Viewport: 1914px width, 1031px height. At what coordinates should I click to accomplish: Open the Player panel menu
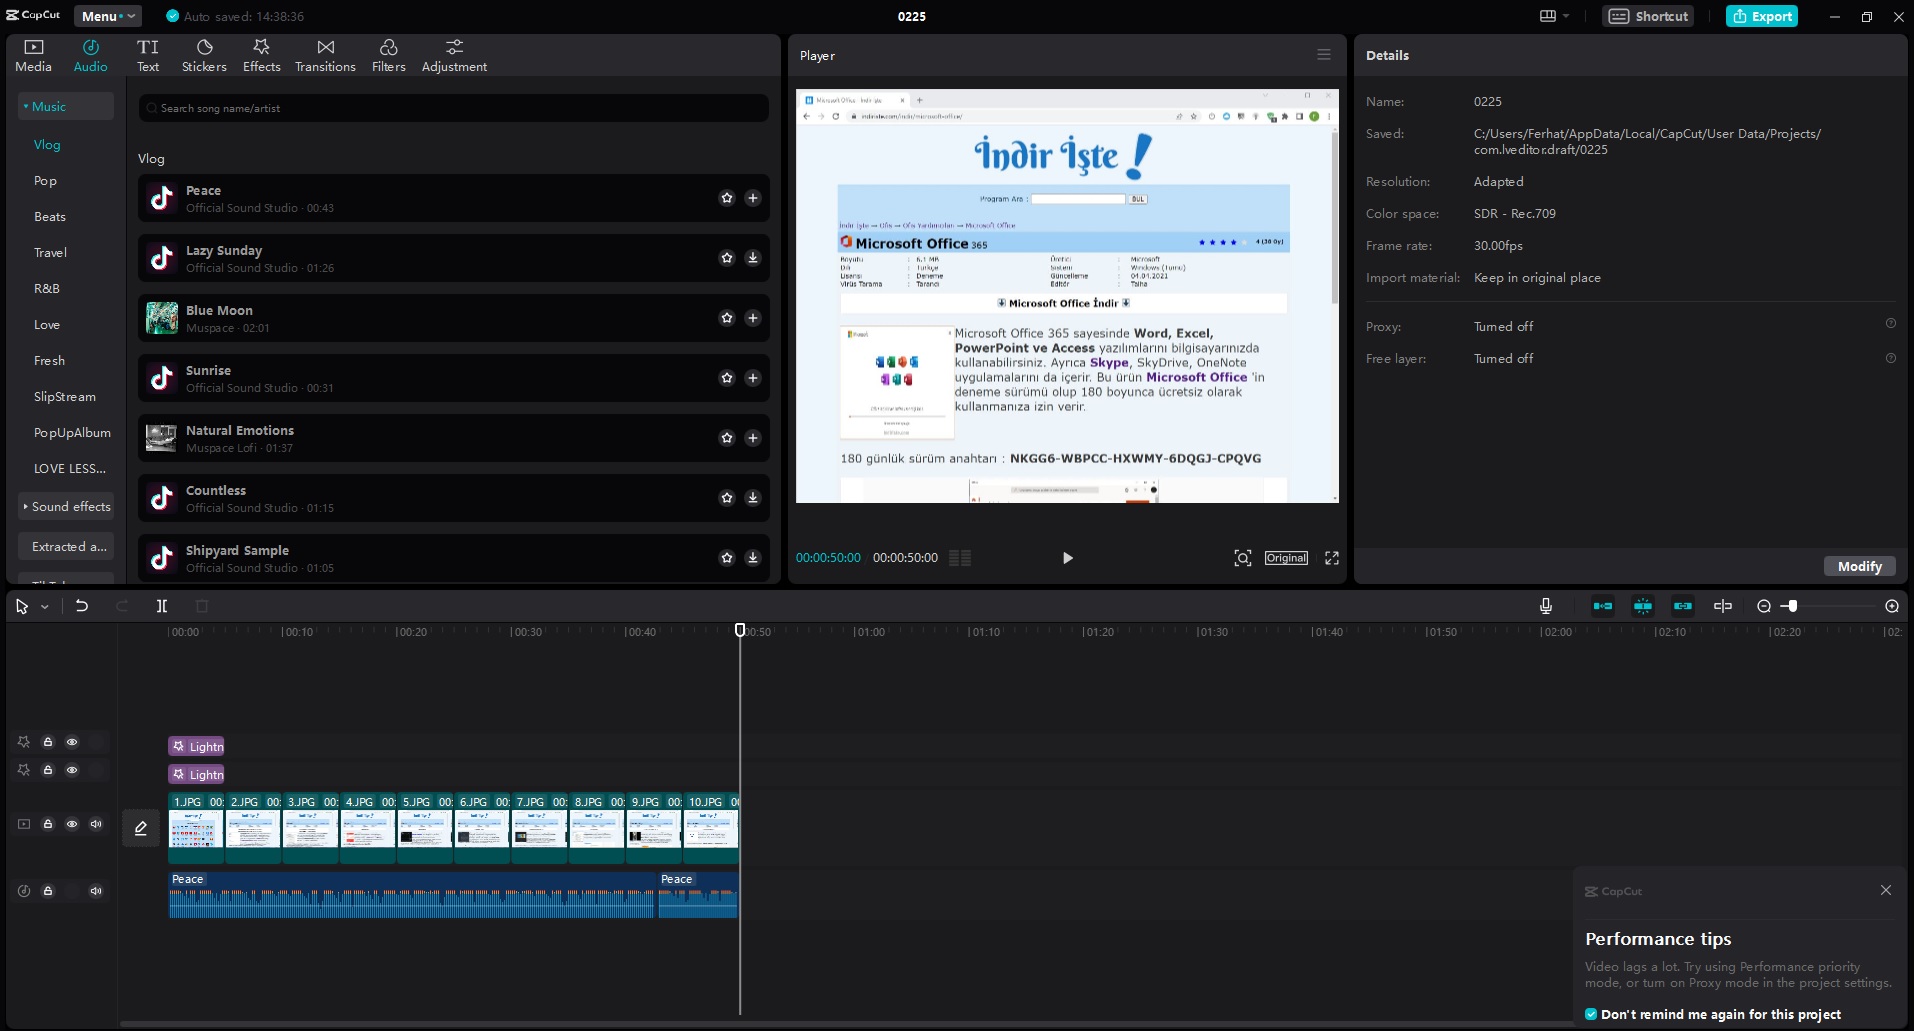[1323, 55]
